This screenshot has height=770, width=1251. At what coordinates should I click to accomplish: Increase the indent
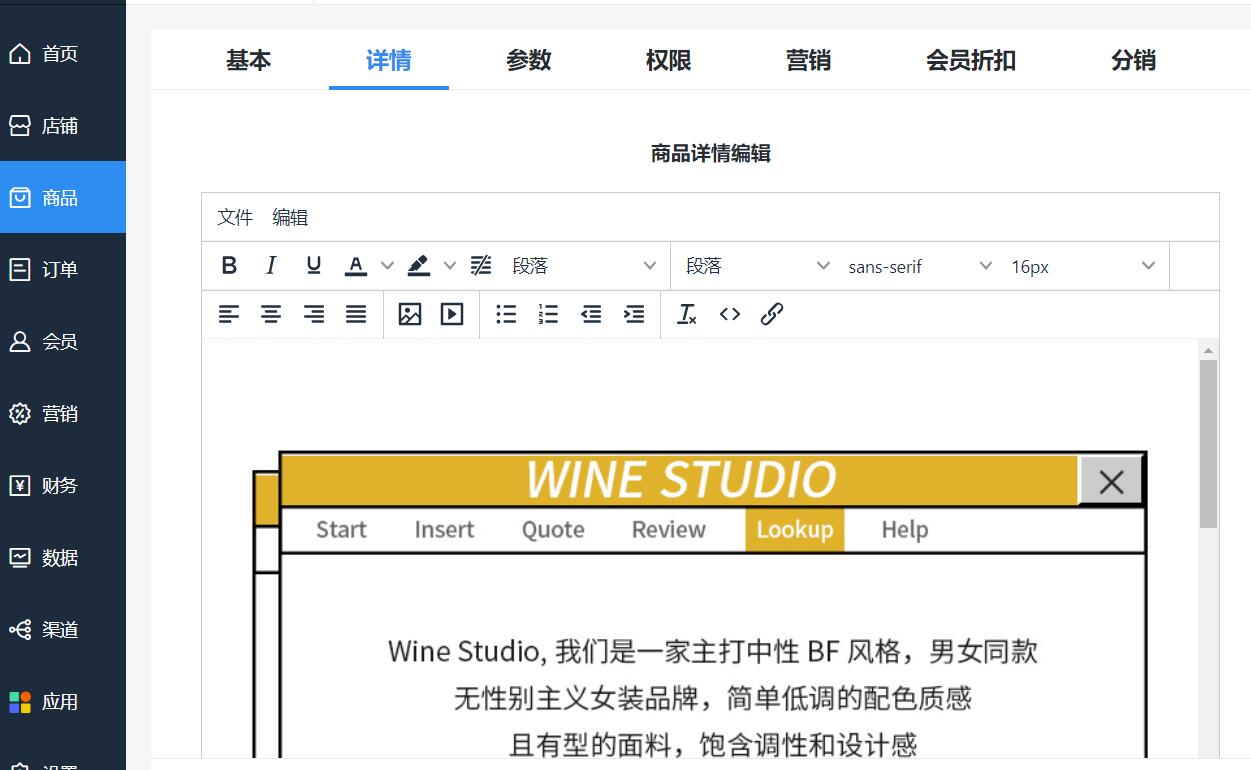coord(634,315)
